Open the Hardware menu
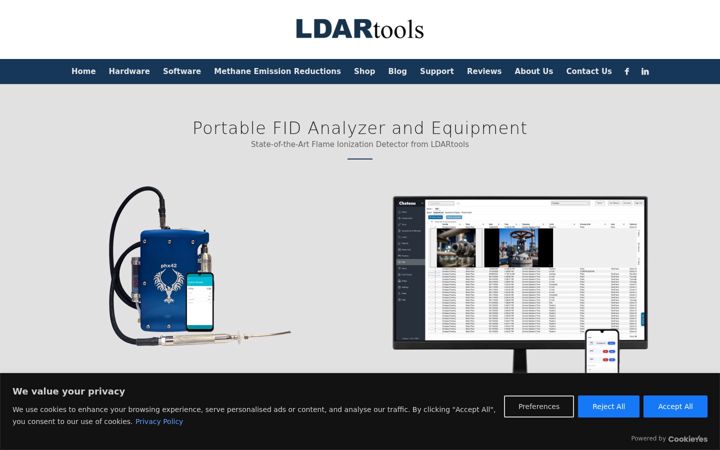Screen dimensions: 720x450 (129, 71)
